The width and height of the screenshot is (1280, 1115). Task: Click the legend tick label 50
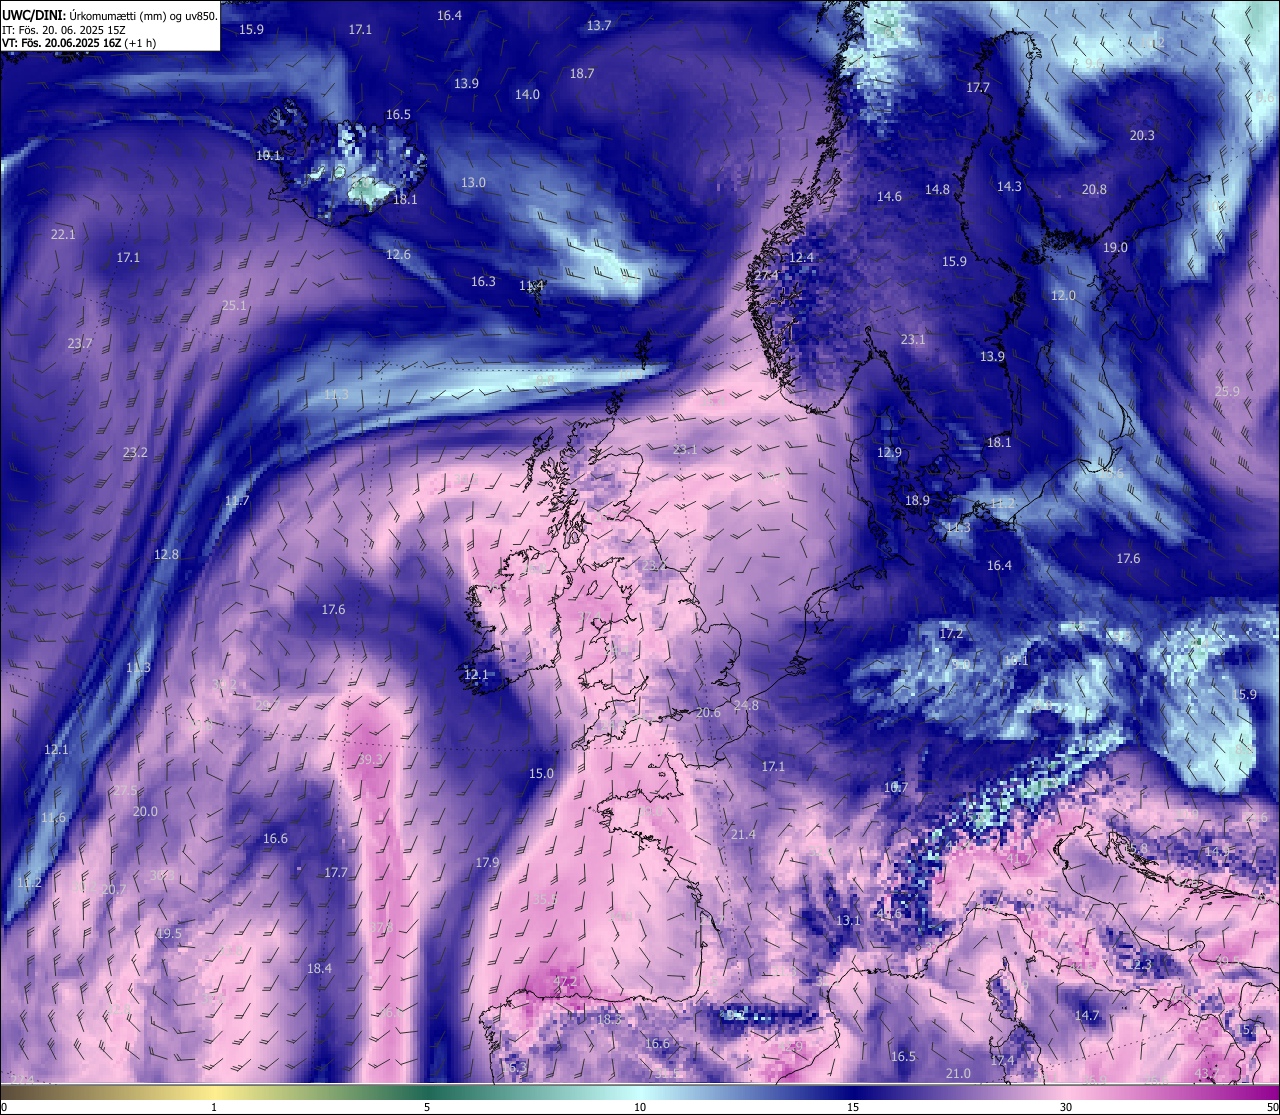pos(1272,1108)
